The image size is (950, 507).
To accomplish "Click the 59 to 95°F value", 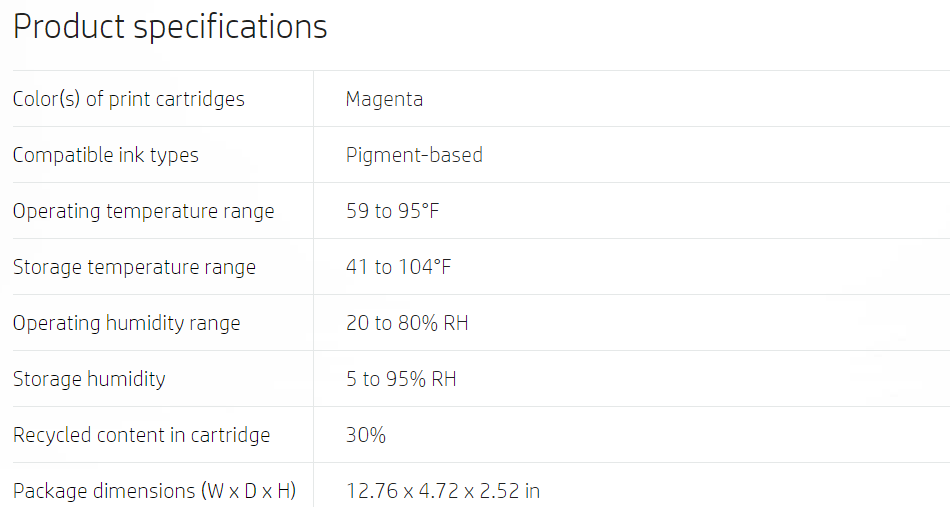I will 393,211.
